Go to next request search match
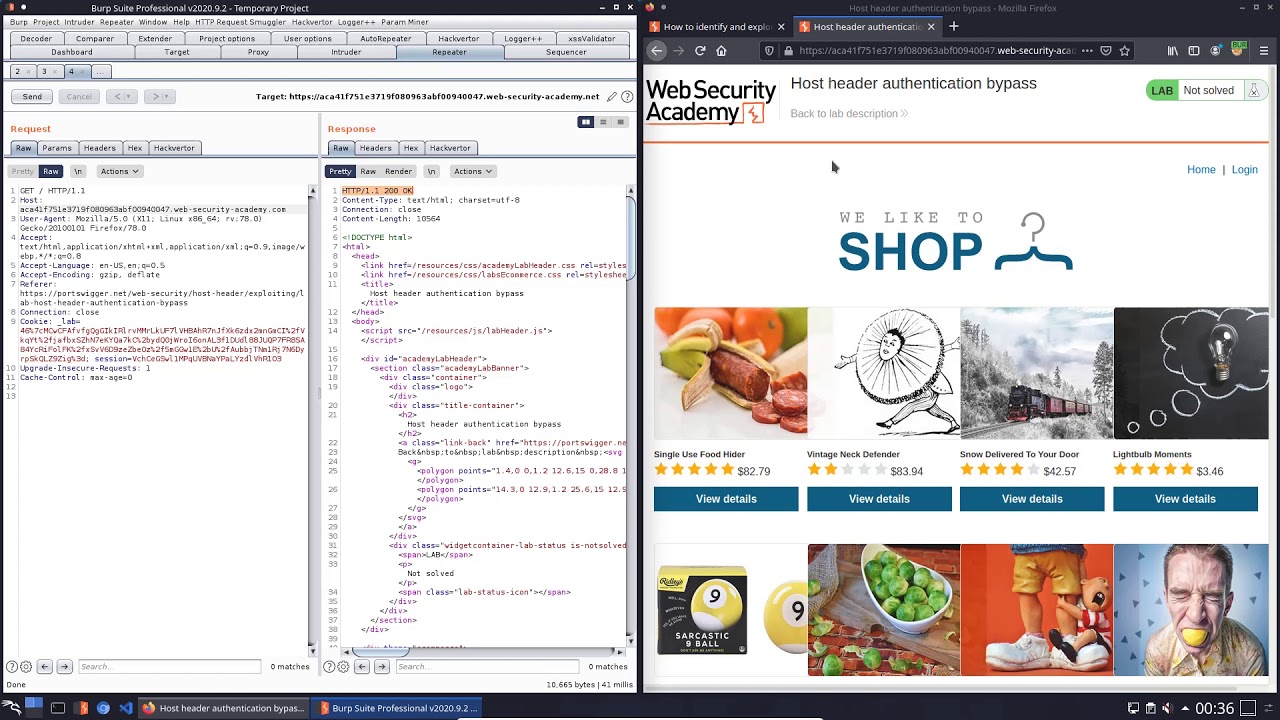This screenshot has height=720, width=1280. (64, 667)
